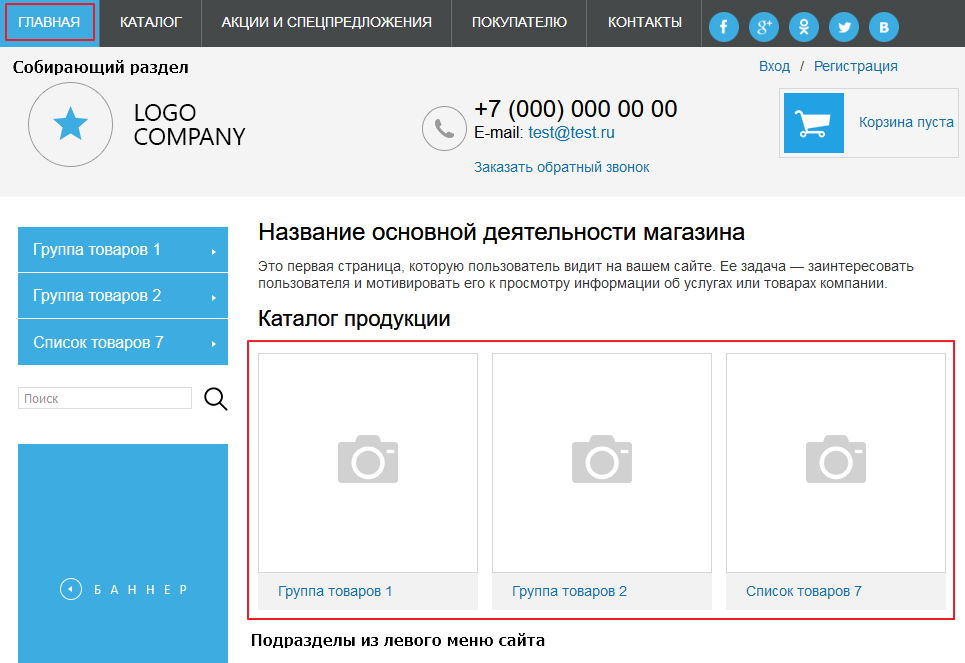The width and height of the screenshot is (965, 663).
Task: Open the Google Plus social icon
Action: 764,27
